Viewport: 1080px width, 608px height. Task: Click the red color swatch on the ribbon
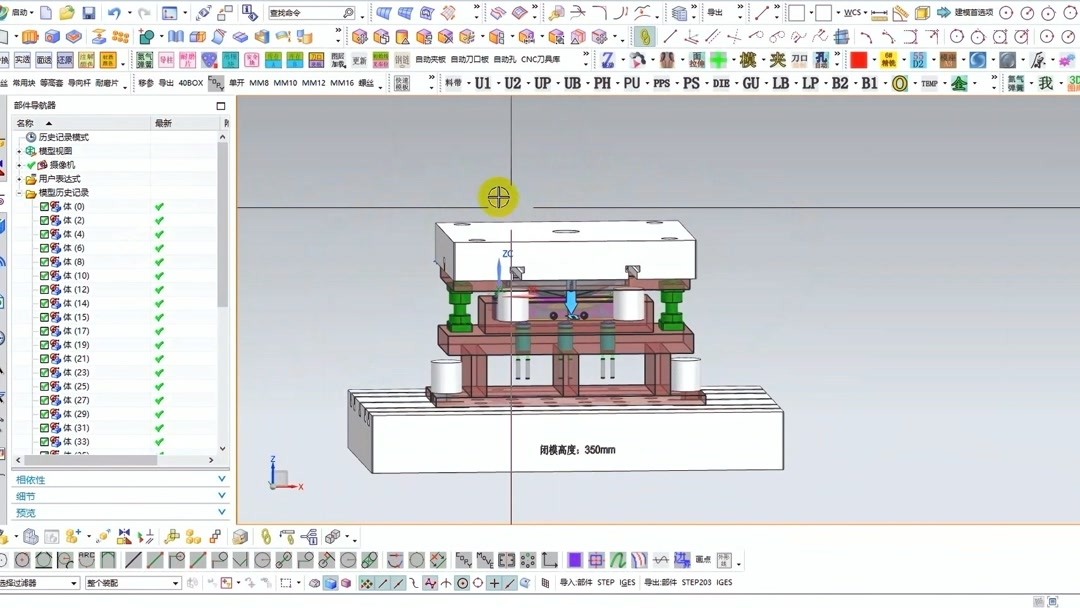coord(858,60)
